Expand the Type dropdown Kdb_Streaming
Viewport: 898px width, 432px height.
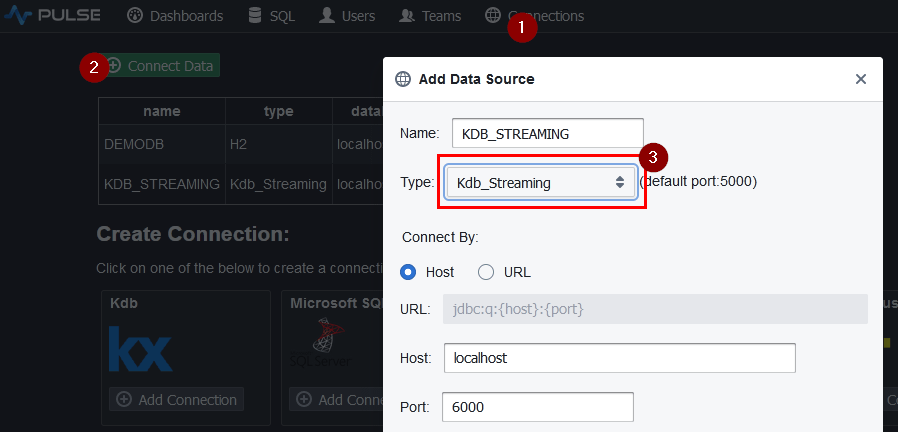(x=540, y=183)
